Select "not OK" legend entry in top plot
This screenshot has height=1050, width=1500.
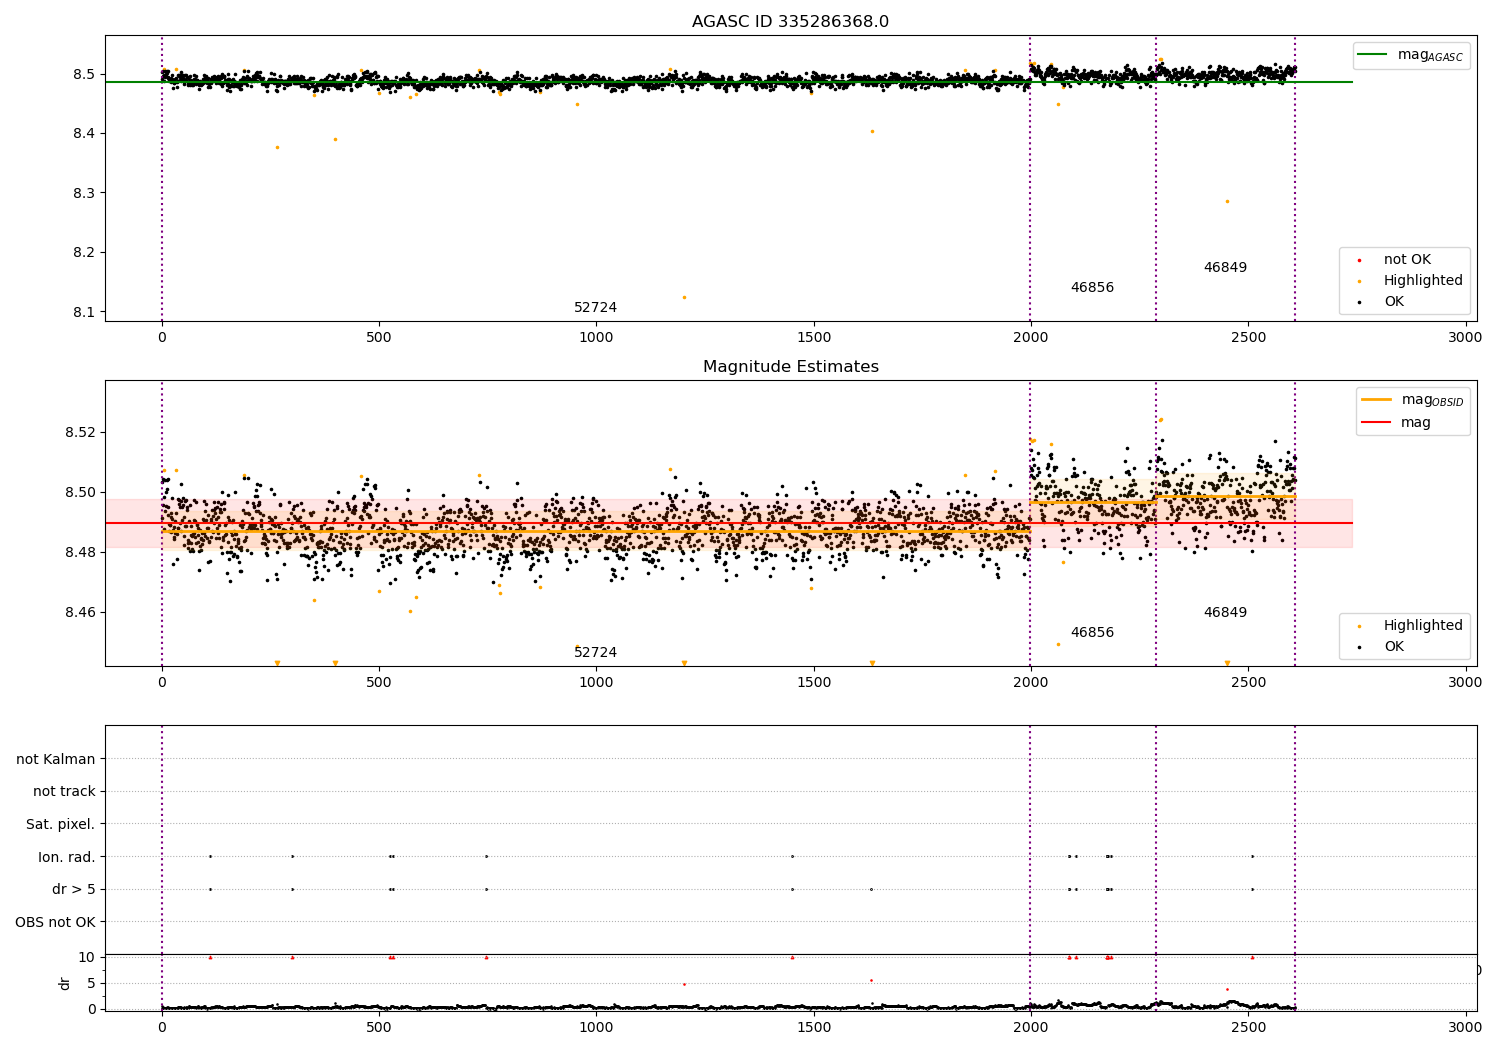[x=1407, y=260]
